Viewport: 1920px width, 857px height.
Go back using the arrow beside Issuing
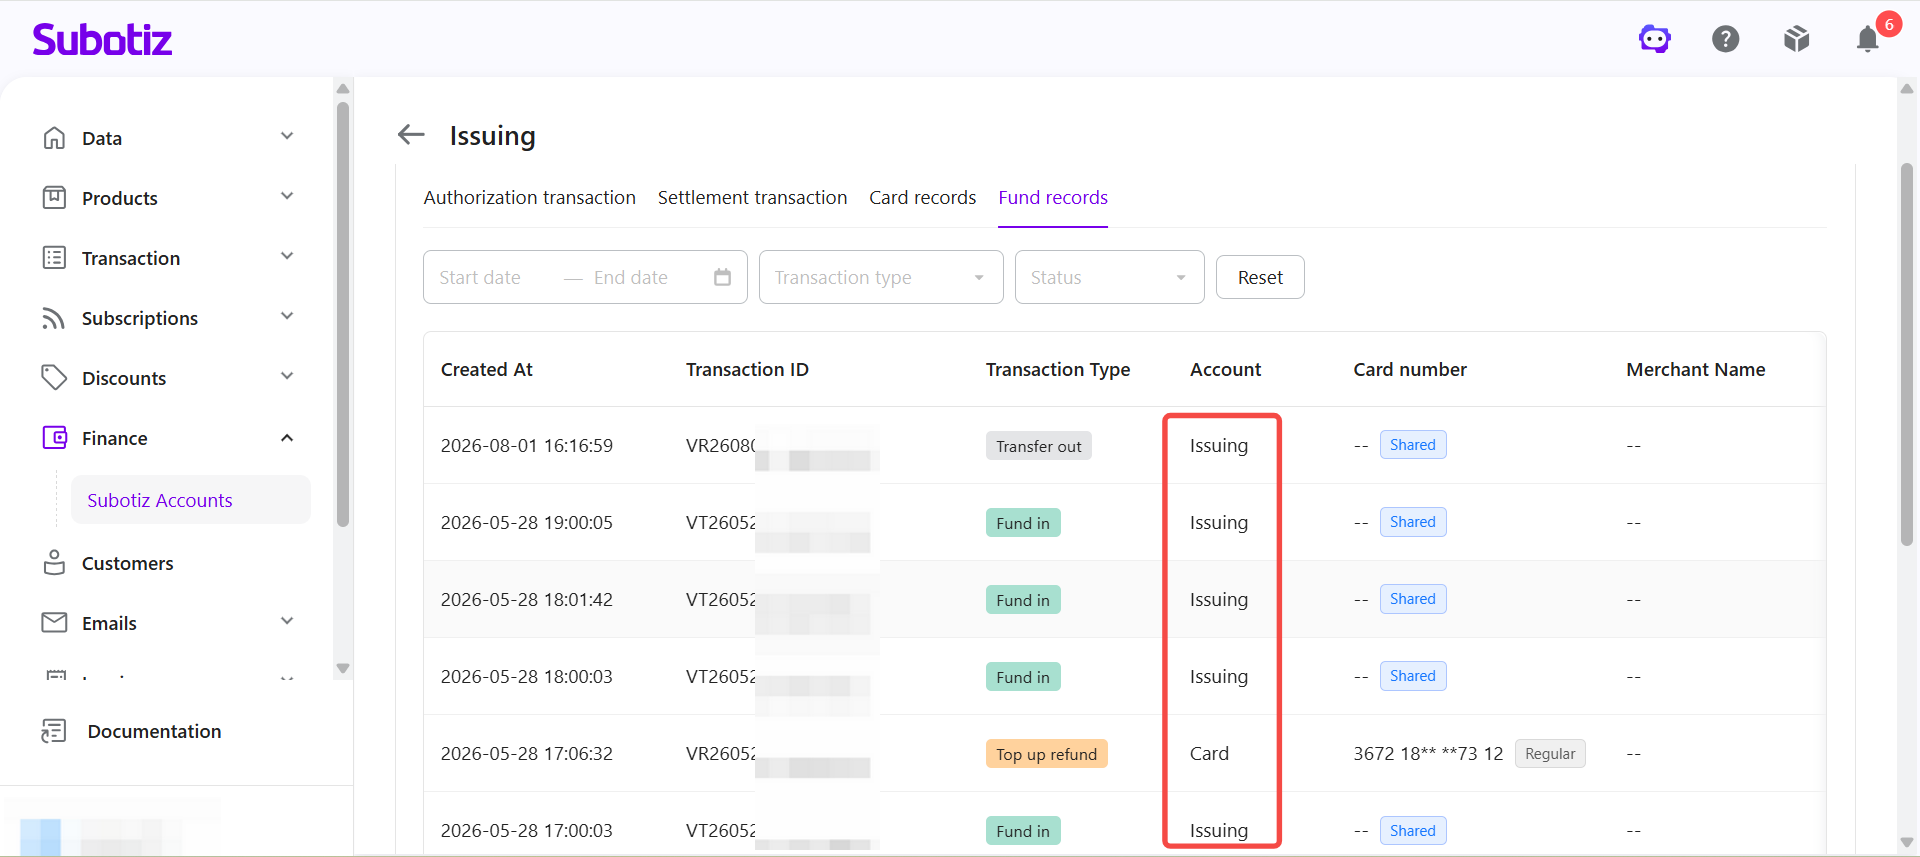(411, 134)
